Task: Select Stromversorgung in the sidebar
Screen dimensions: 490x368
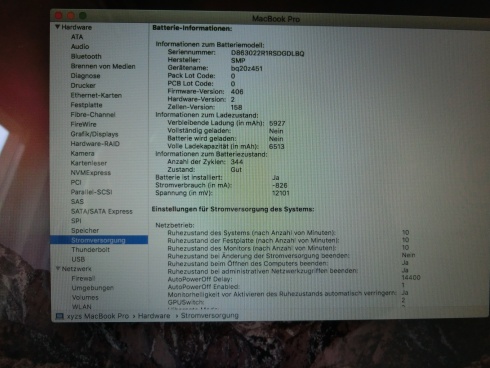Action: click(98, 240)
